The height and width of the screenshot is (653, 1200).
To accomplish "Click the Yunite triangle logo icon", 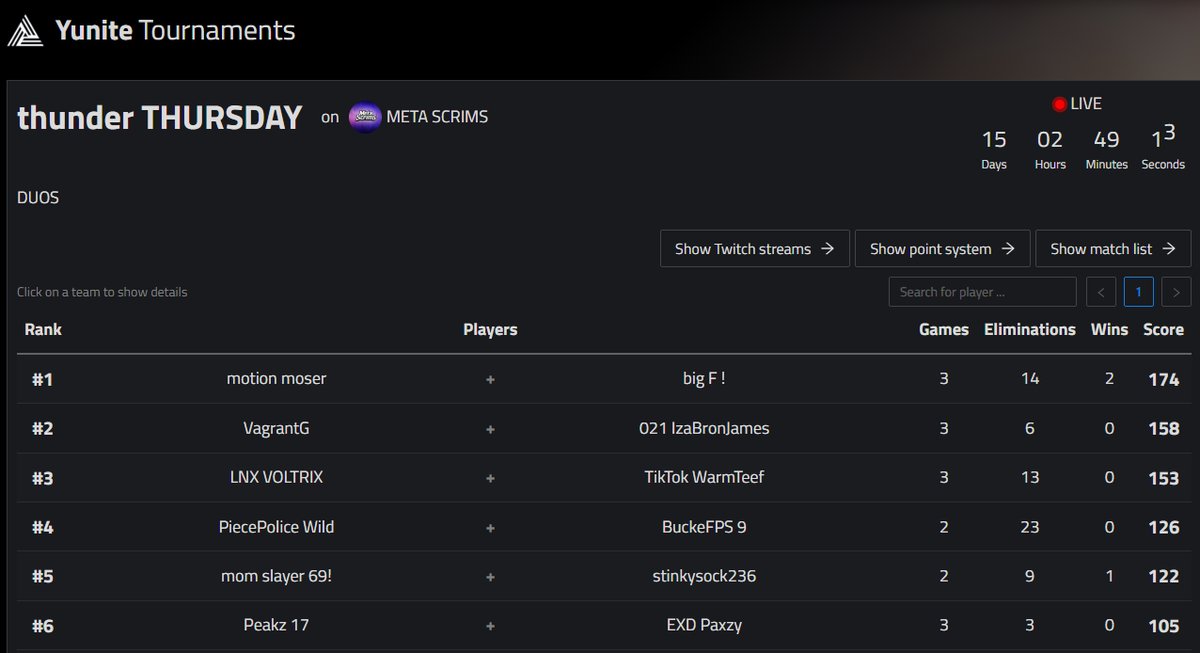I will click(x=26, y=31).
